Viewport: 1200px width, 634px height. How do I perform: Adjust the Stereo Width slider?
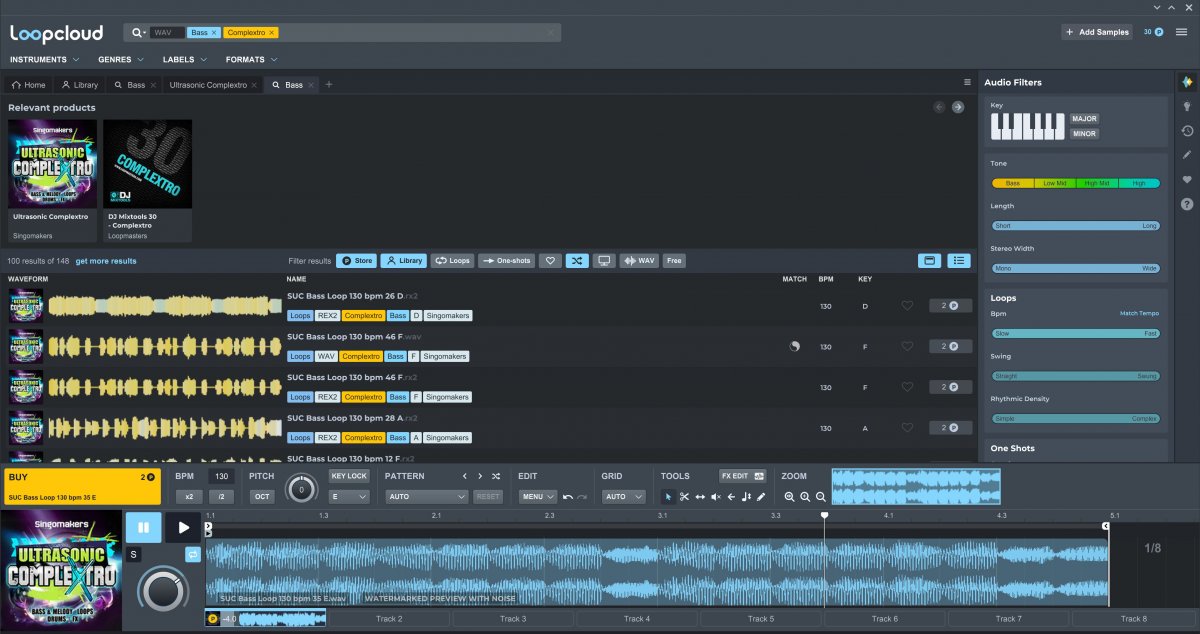pyautogui.click(x=1076, y=268)
